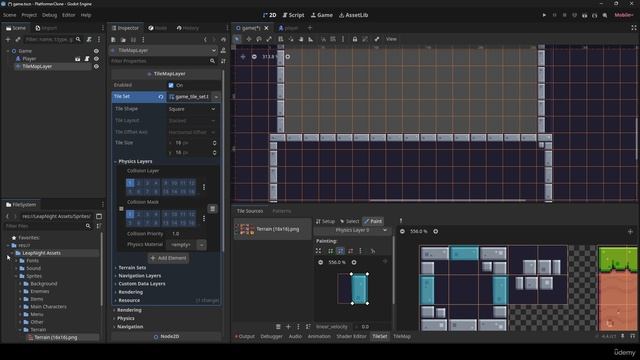Switch to Setup mode in TileSet

[325, 221]
